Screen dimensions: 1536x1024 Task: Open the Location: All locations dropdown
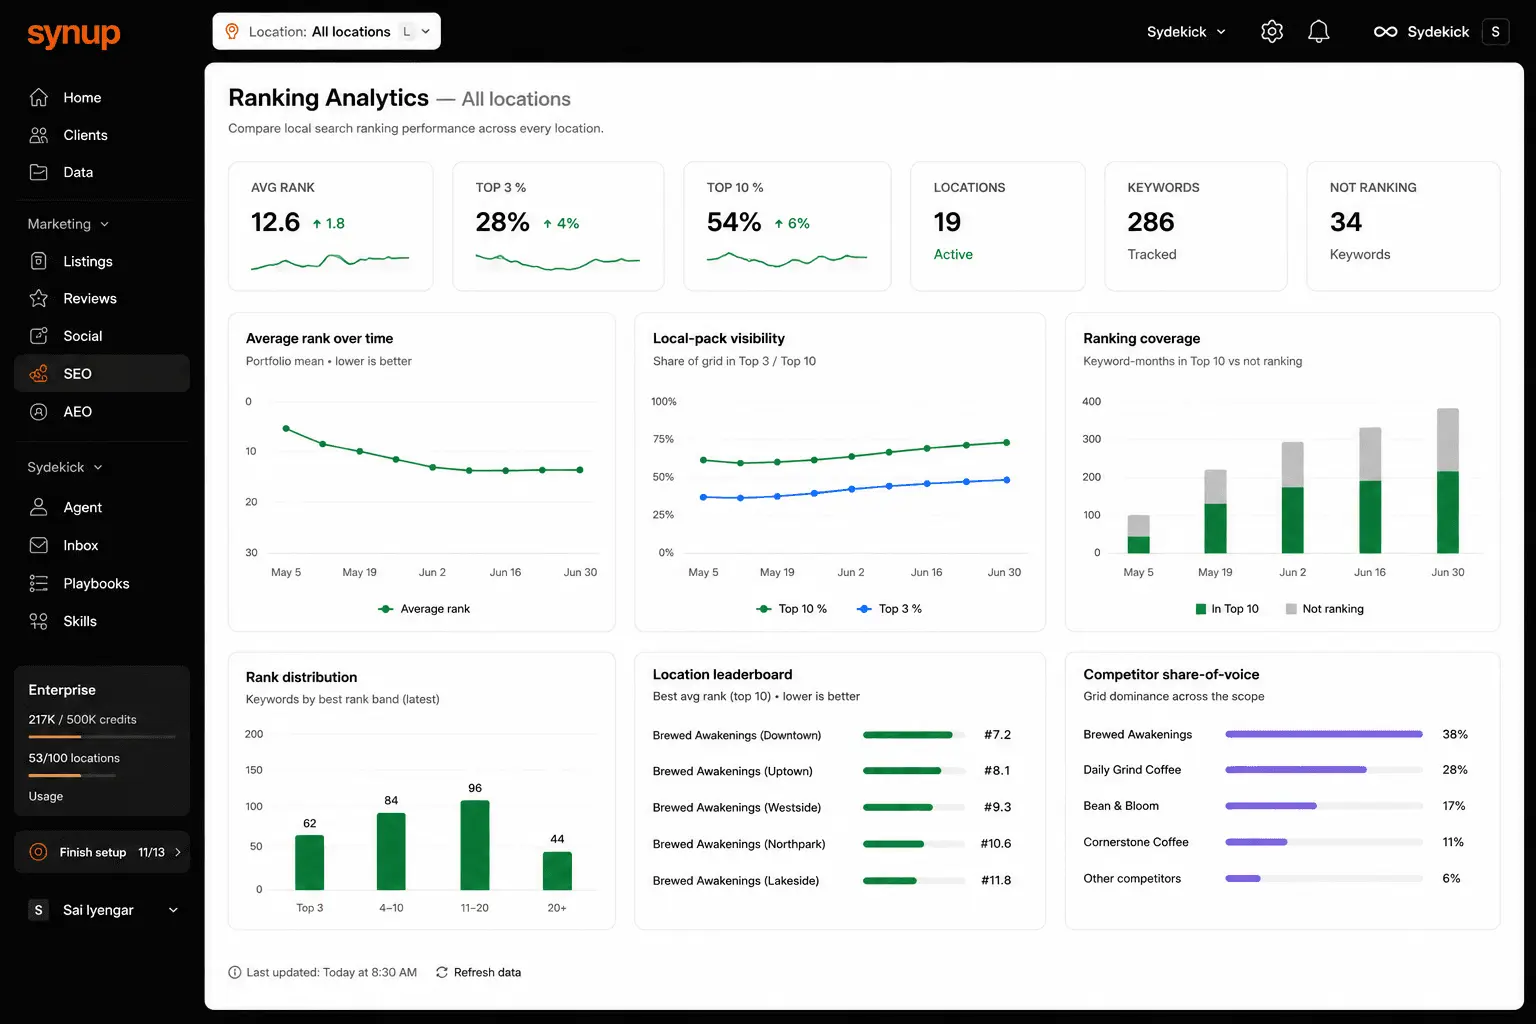click(x=327, y=31)
